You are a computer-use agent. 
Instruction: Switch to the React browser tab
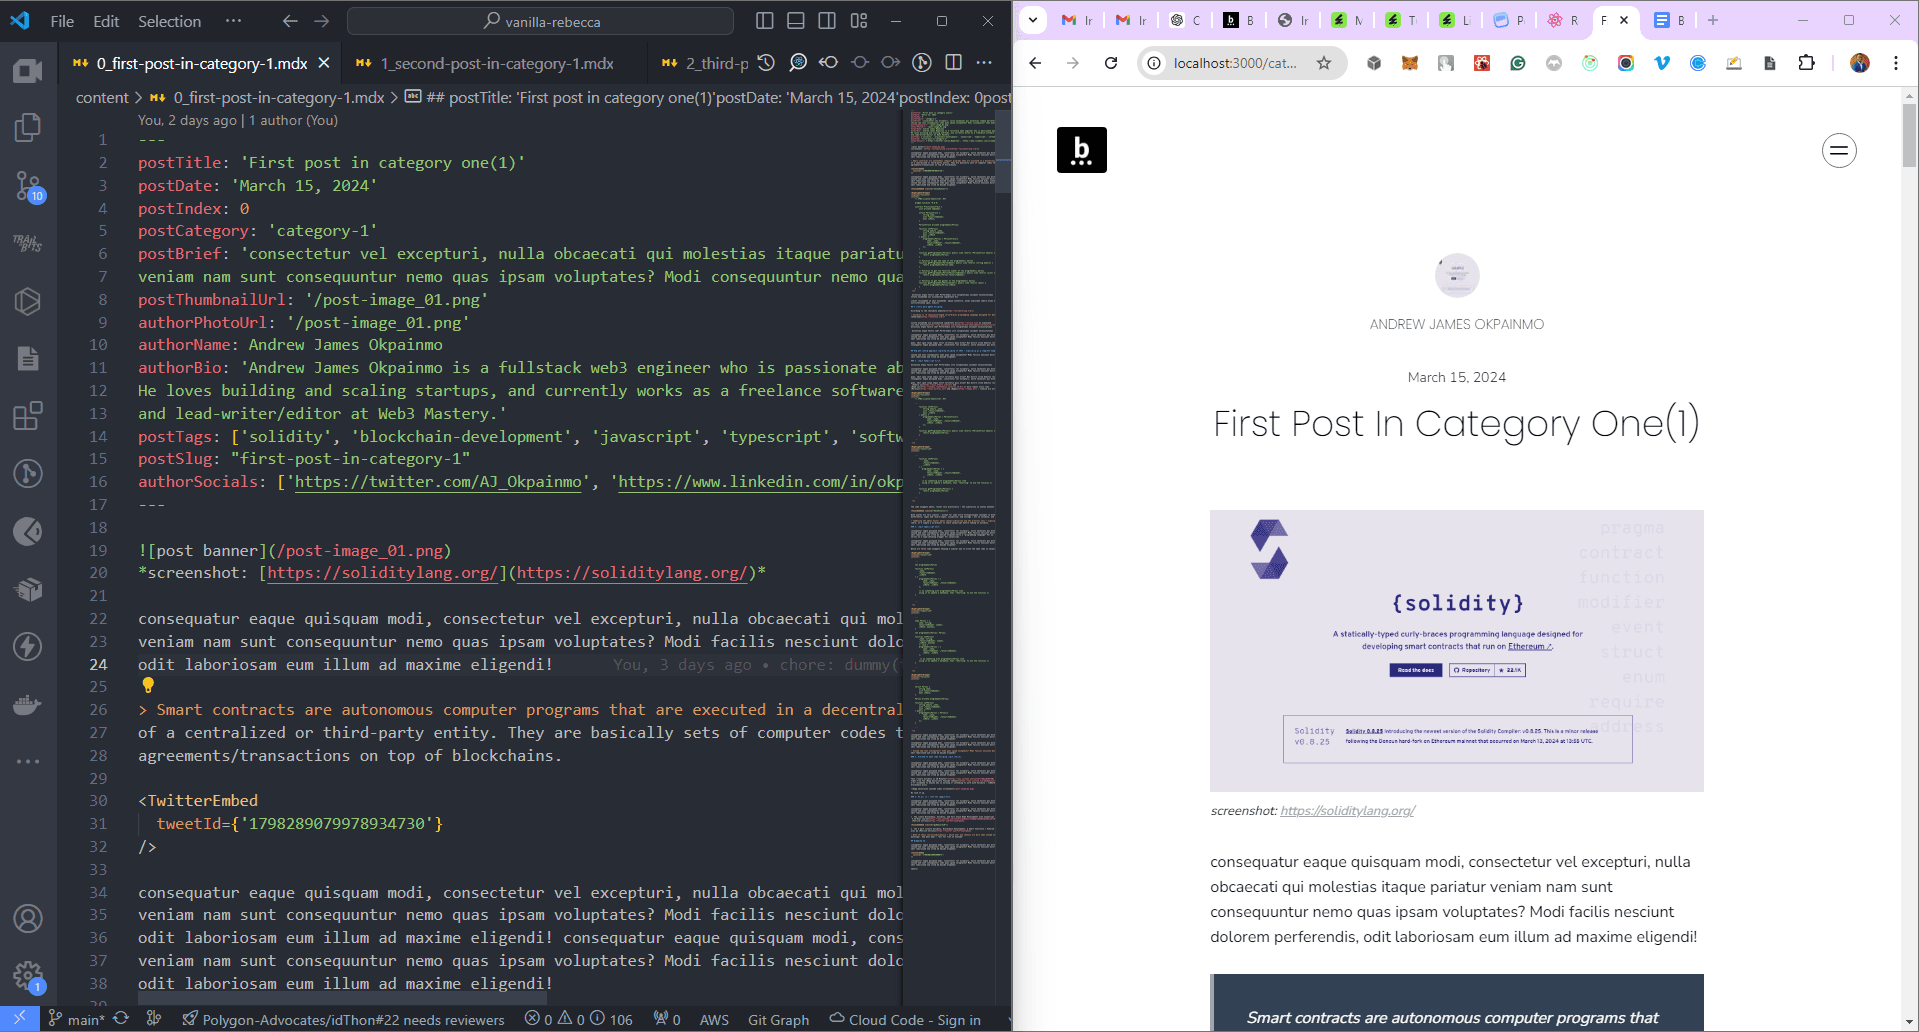coord(1563,20)
